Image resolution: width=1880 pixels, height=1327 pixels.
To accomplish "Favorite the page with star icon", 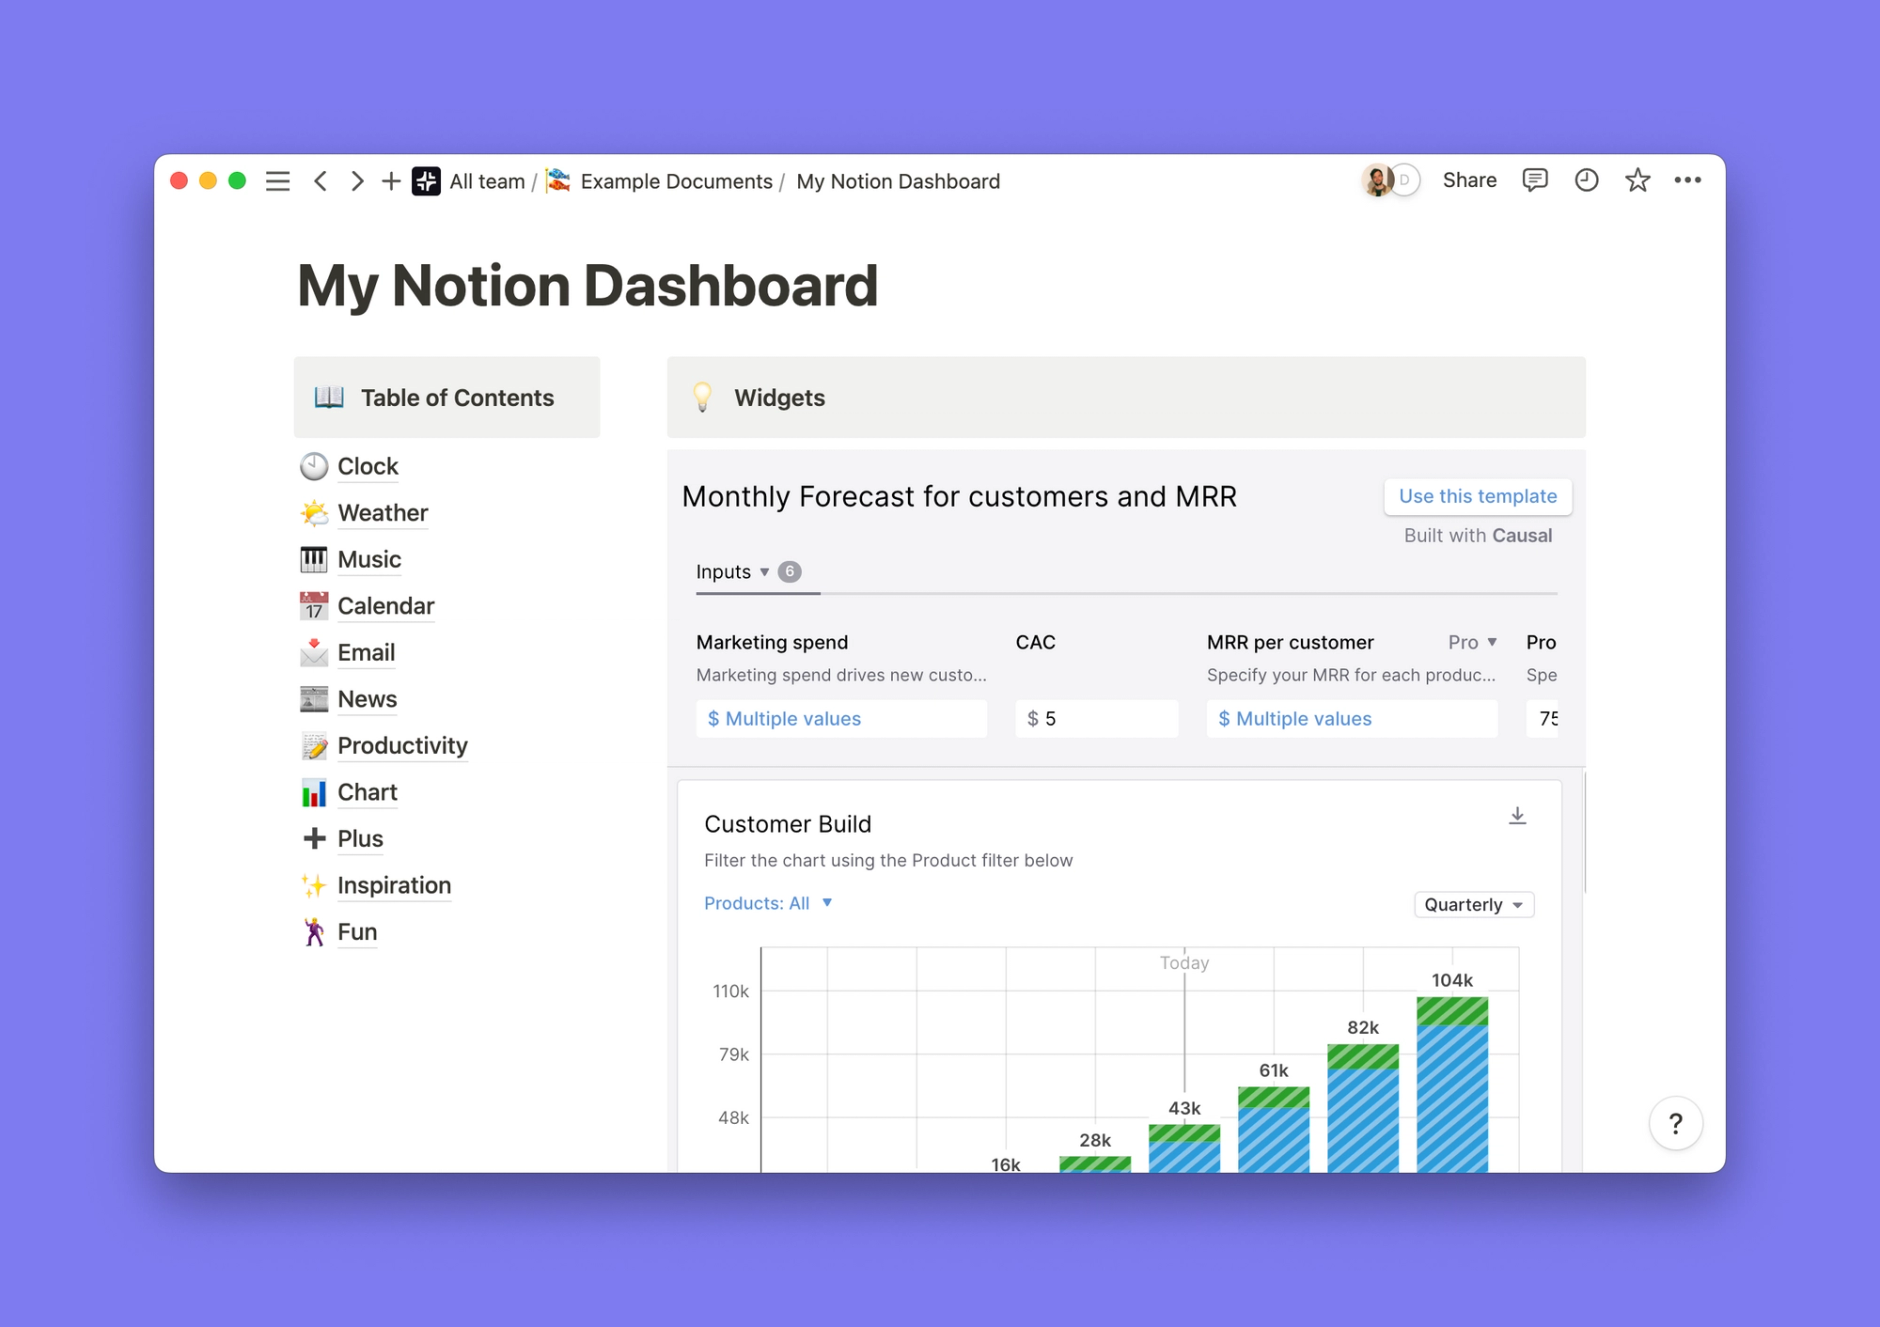I will tap(1637, 180).
